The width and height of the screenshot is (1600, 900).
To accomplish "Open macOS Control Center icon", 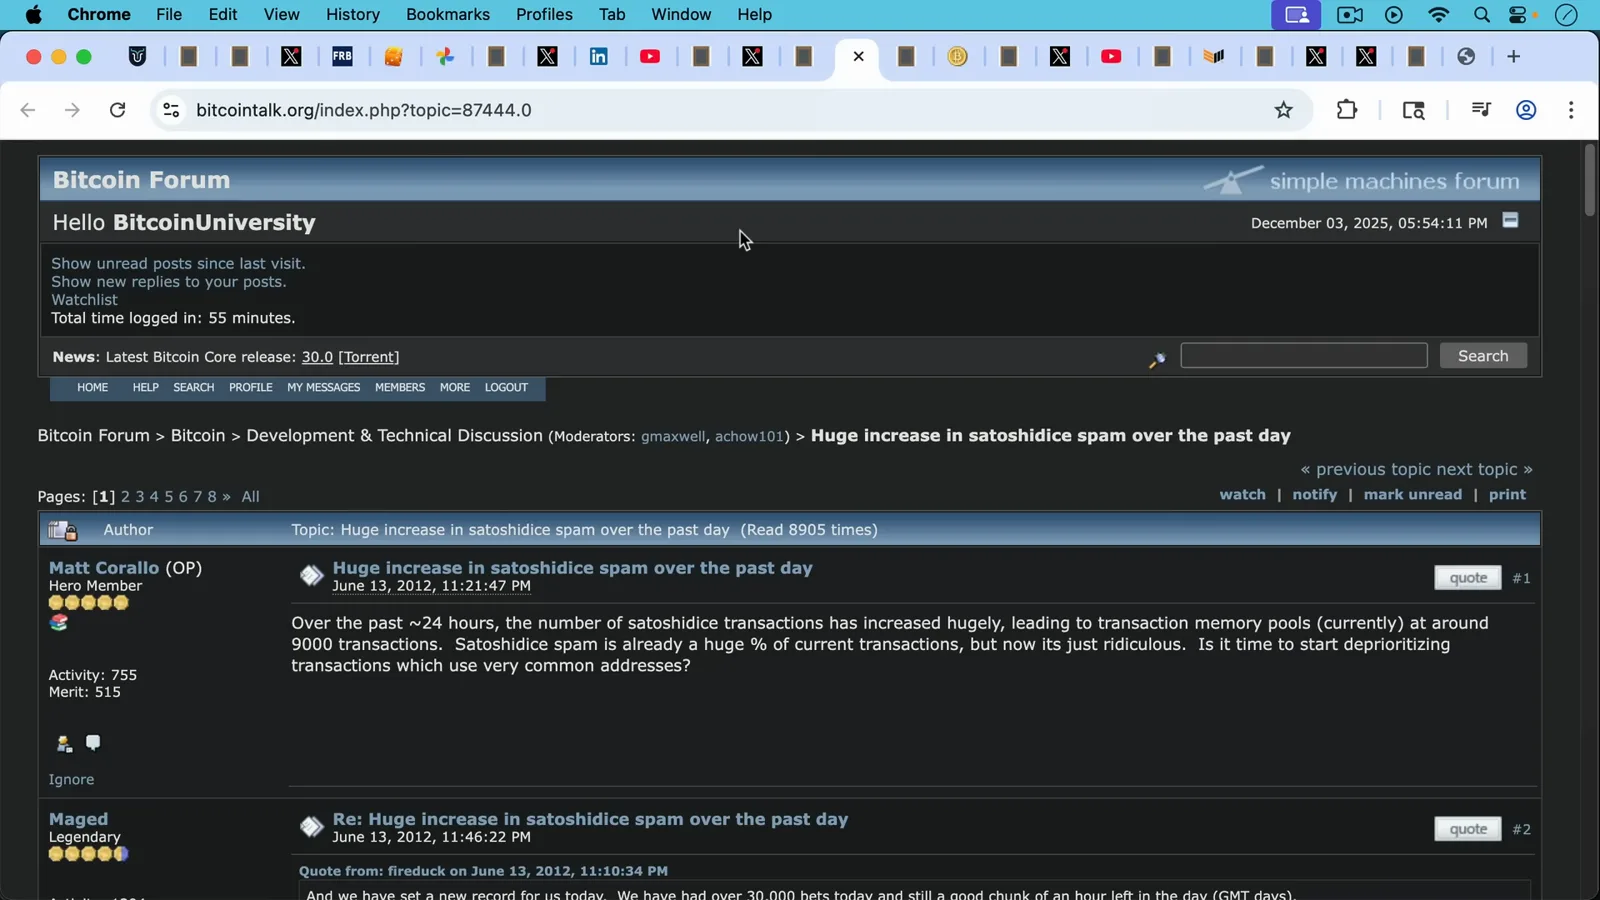I will pos(1520,15).
